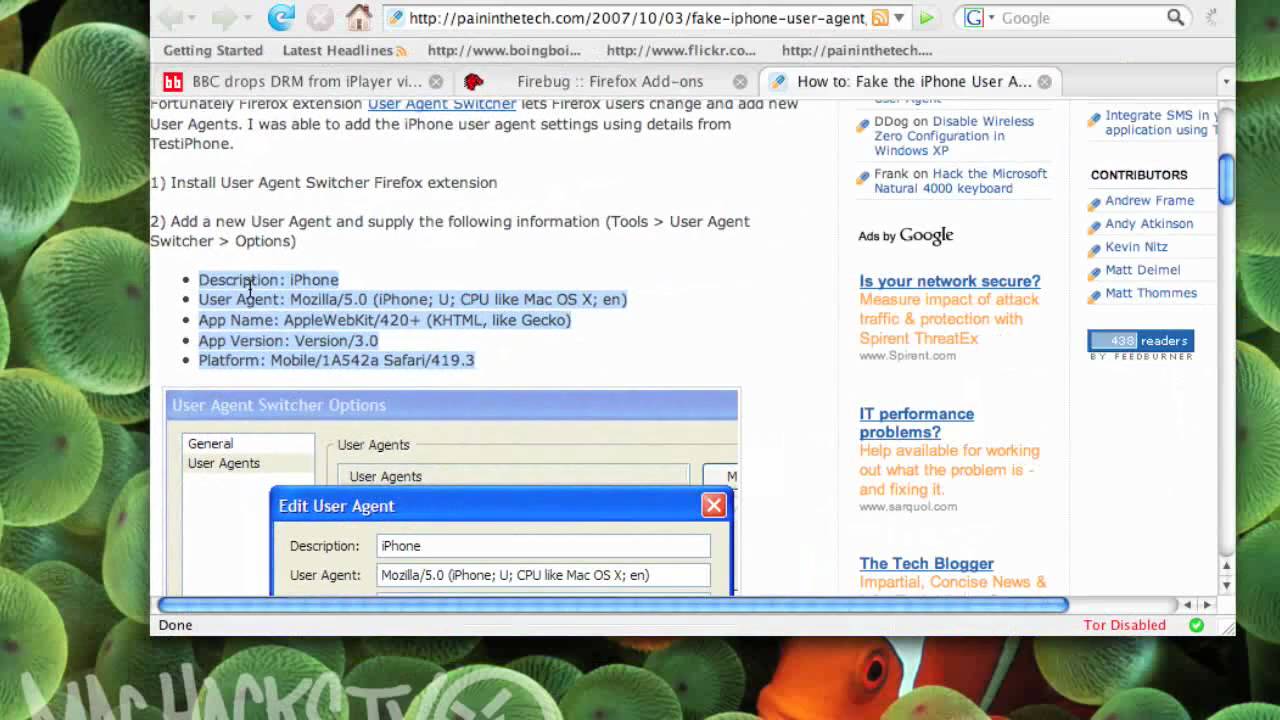
Task: Close the Firebug Firefox Add-ons tab
Action: pos(740,82)
